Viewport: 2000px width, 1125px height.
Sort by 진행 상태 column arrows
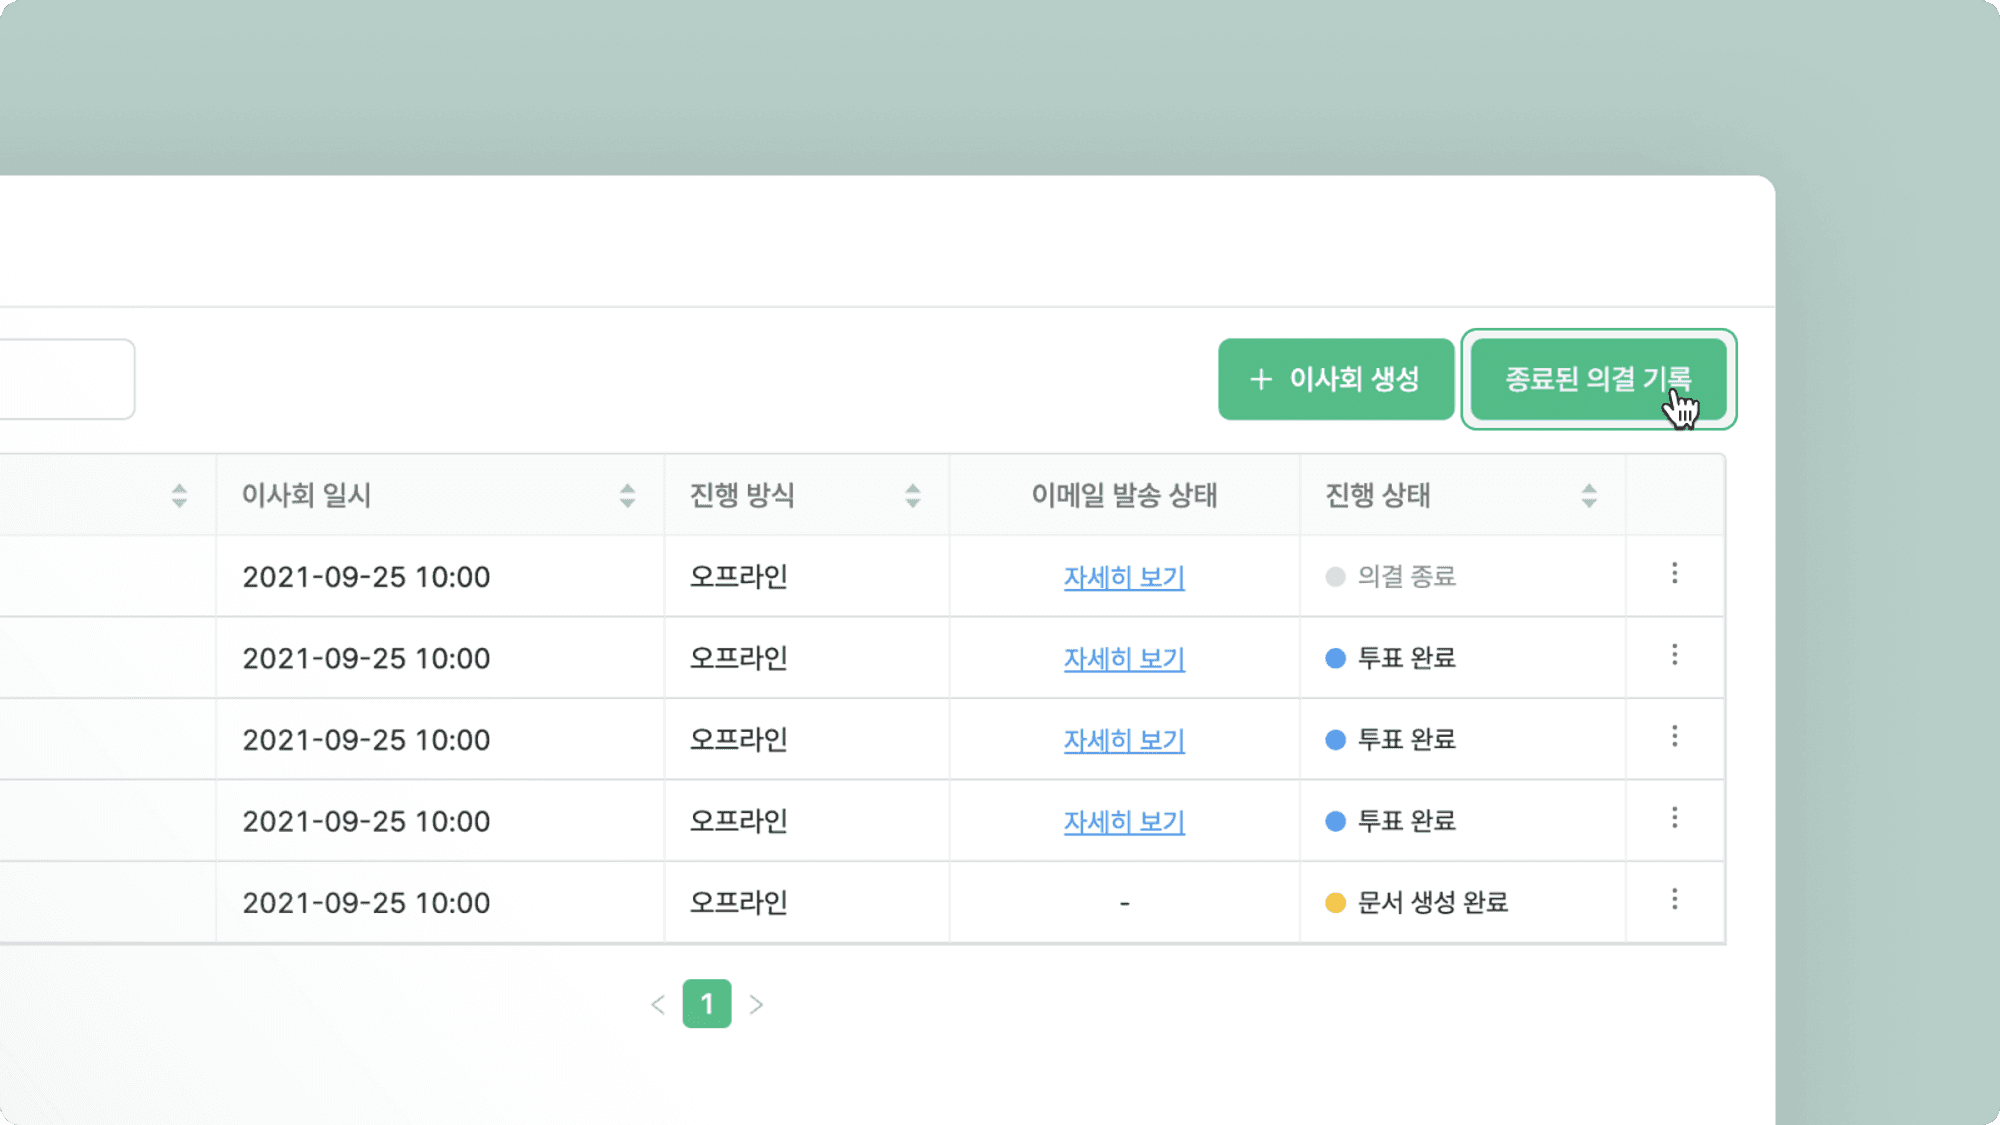[x=1589, y=495]
